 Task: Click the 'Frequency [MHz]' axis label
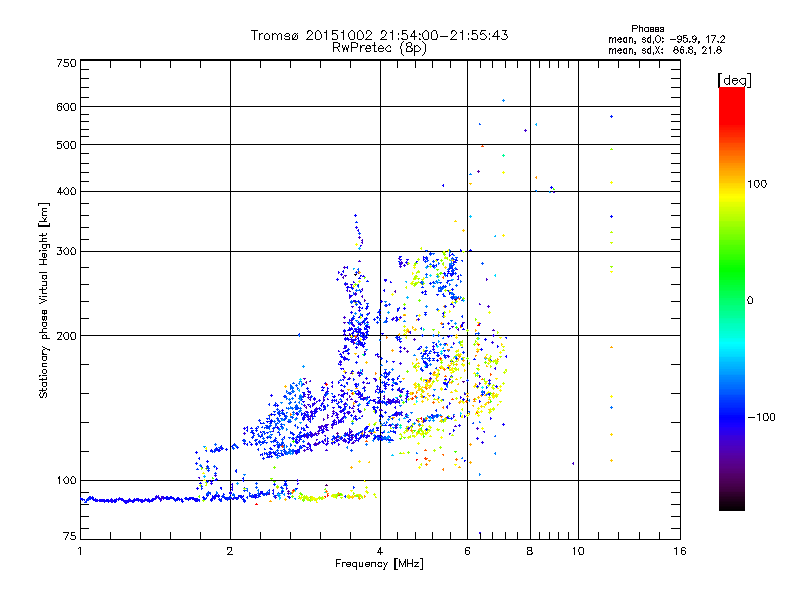coord(379,564)
